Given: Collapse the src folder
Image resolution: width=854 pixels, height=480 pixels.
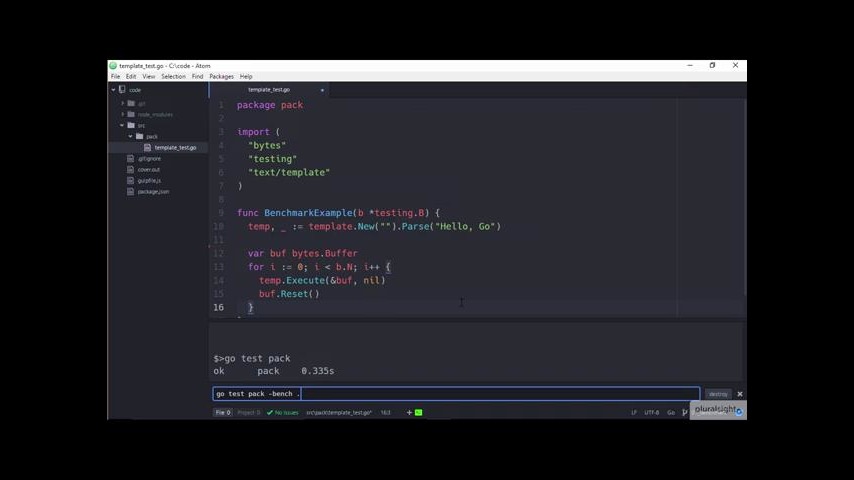Looking at the screenshot, I should [122, 125].
